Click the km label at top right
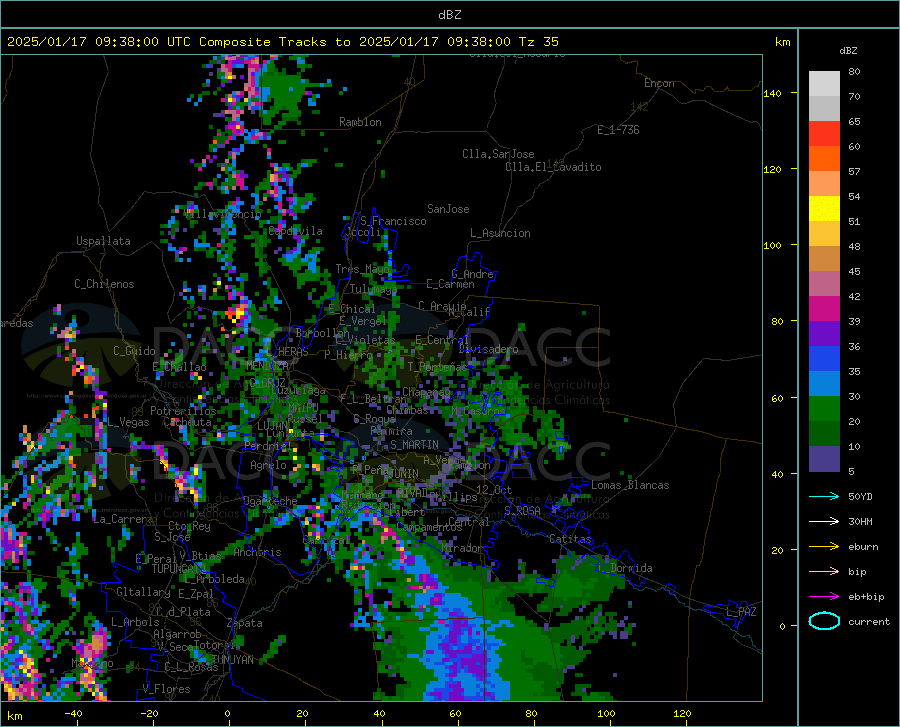This screenshot has height=727, width=900. click(x=782, y=42)
